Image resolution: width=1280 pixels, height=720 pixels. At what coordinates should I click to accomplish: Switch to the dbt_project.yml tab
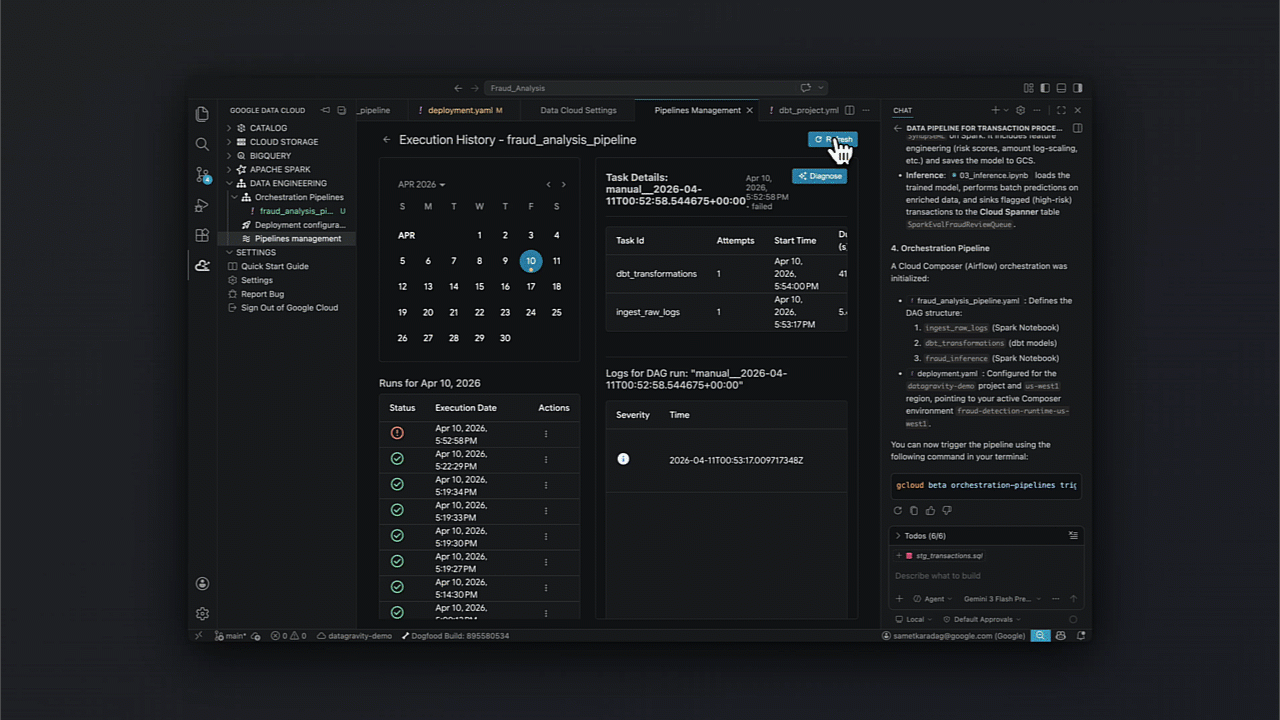[808, 110]
